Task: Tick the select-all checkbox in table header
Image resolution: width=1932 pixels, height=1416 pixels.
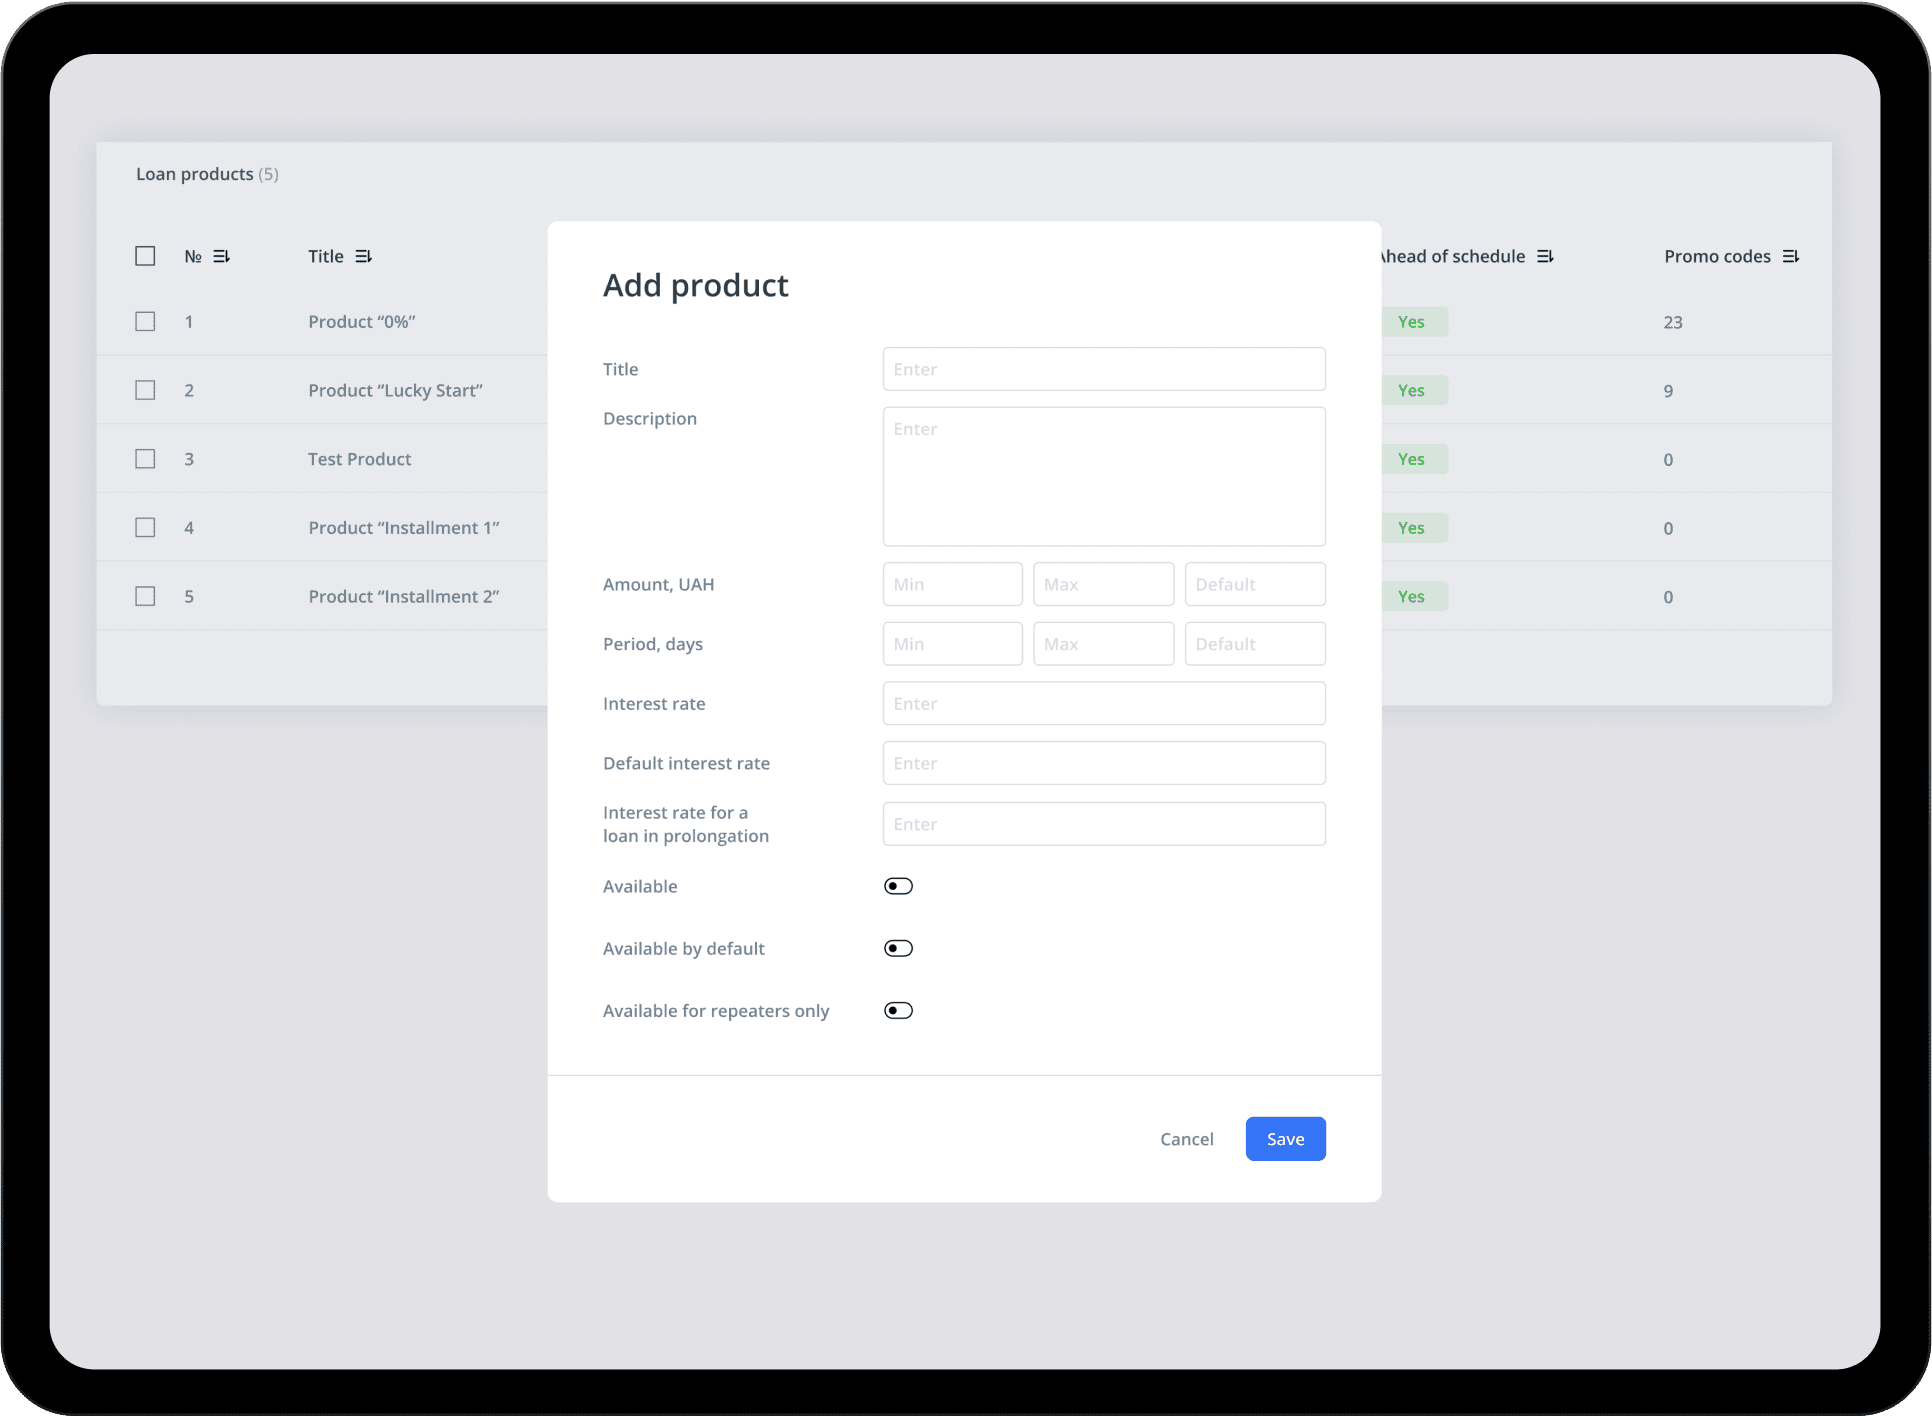Action: (x=145, y=256)
